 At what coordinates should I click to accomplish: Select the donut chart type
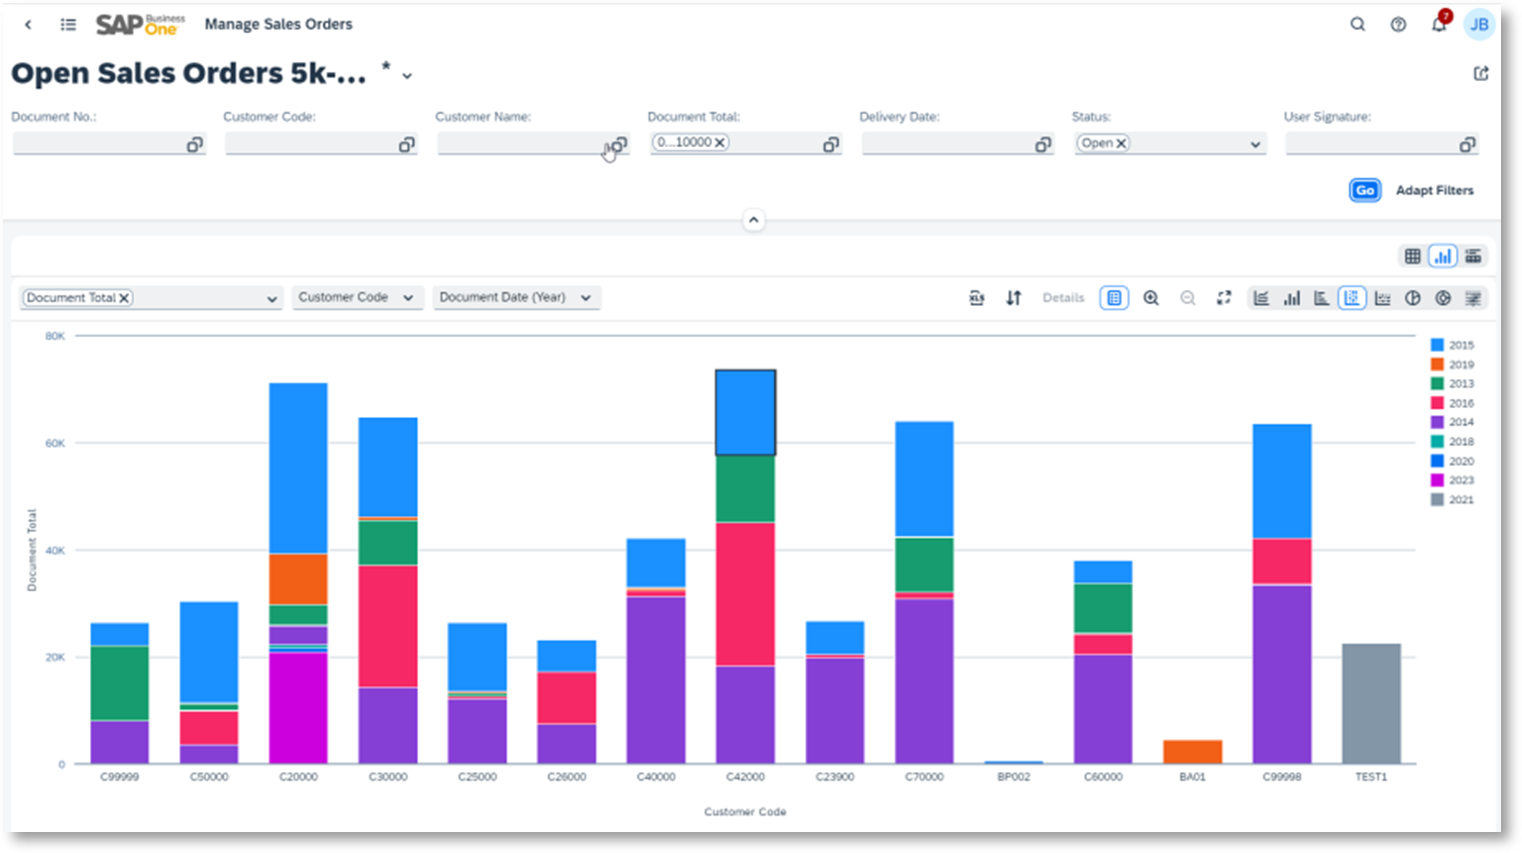(1441, 297)
